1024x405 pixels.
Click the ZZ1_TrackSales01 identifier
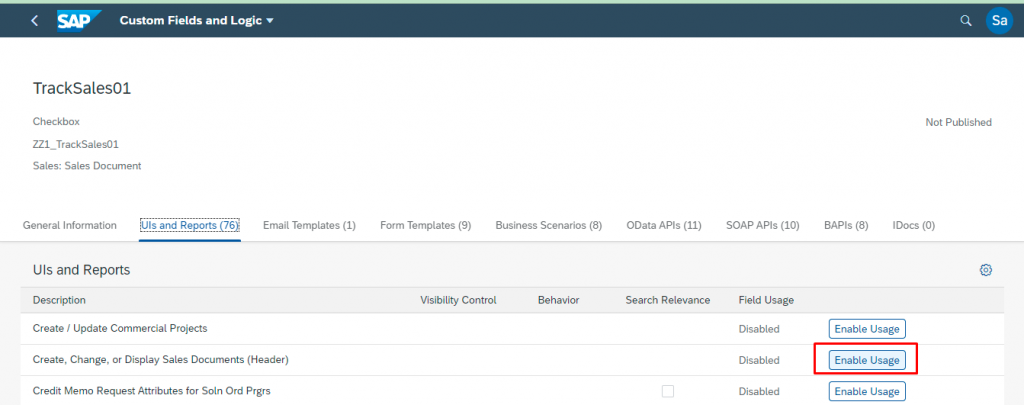point(76,144)
